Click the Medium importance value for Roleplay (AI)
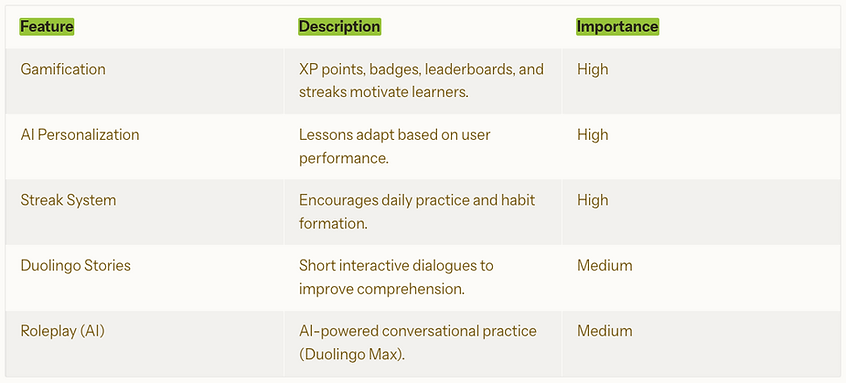The width and height of the screenshot is (846, 383). pos(604,331)
